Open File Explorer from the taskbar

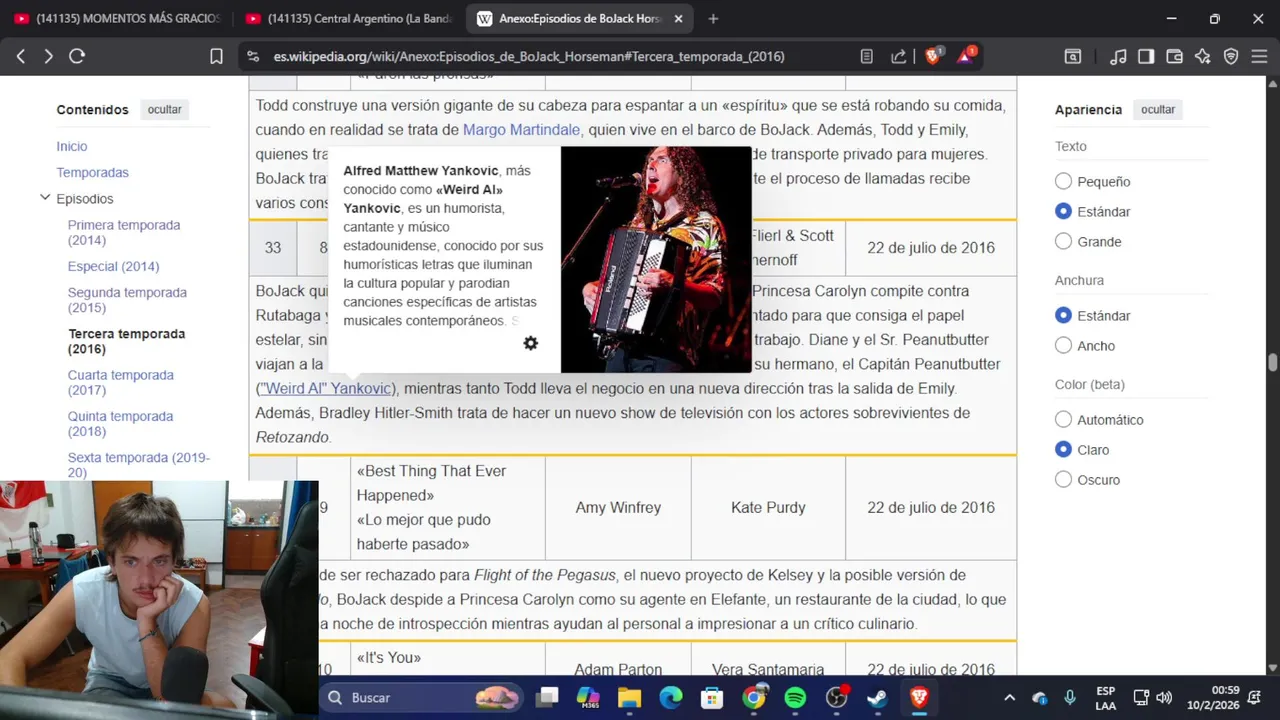pyautogui.click(x=629, y=697)
